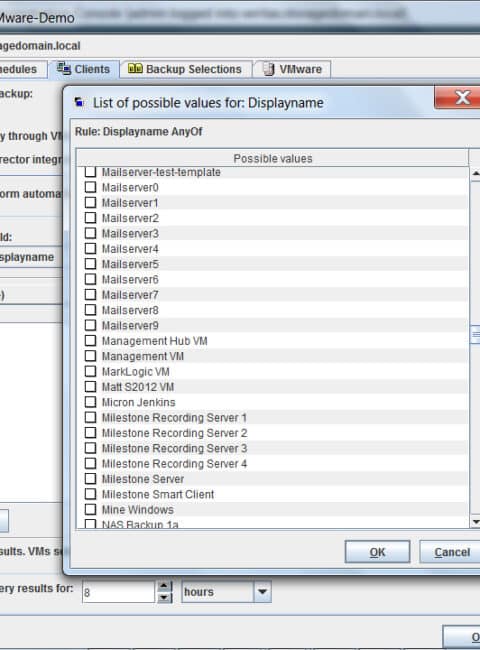The height and width of the screenshot is (650, 480).
Task: Increase the query results value with up arrow
Action: click(x=165, y=586)
